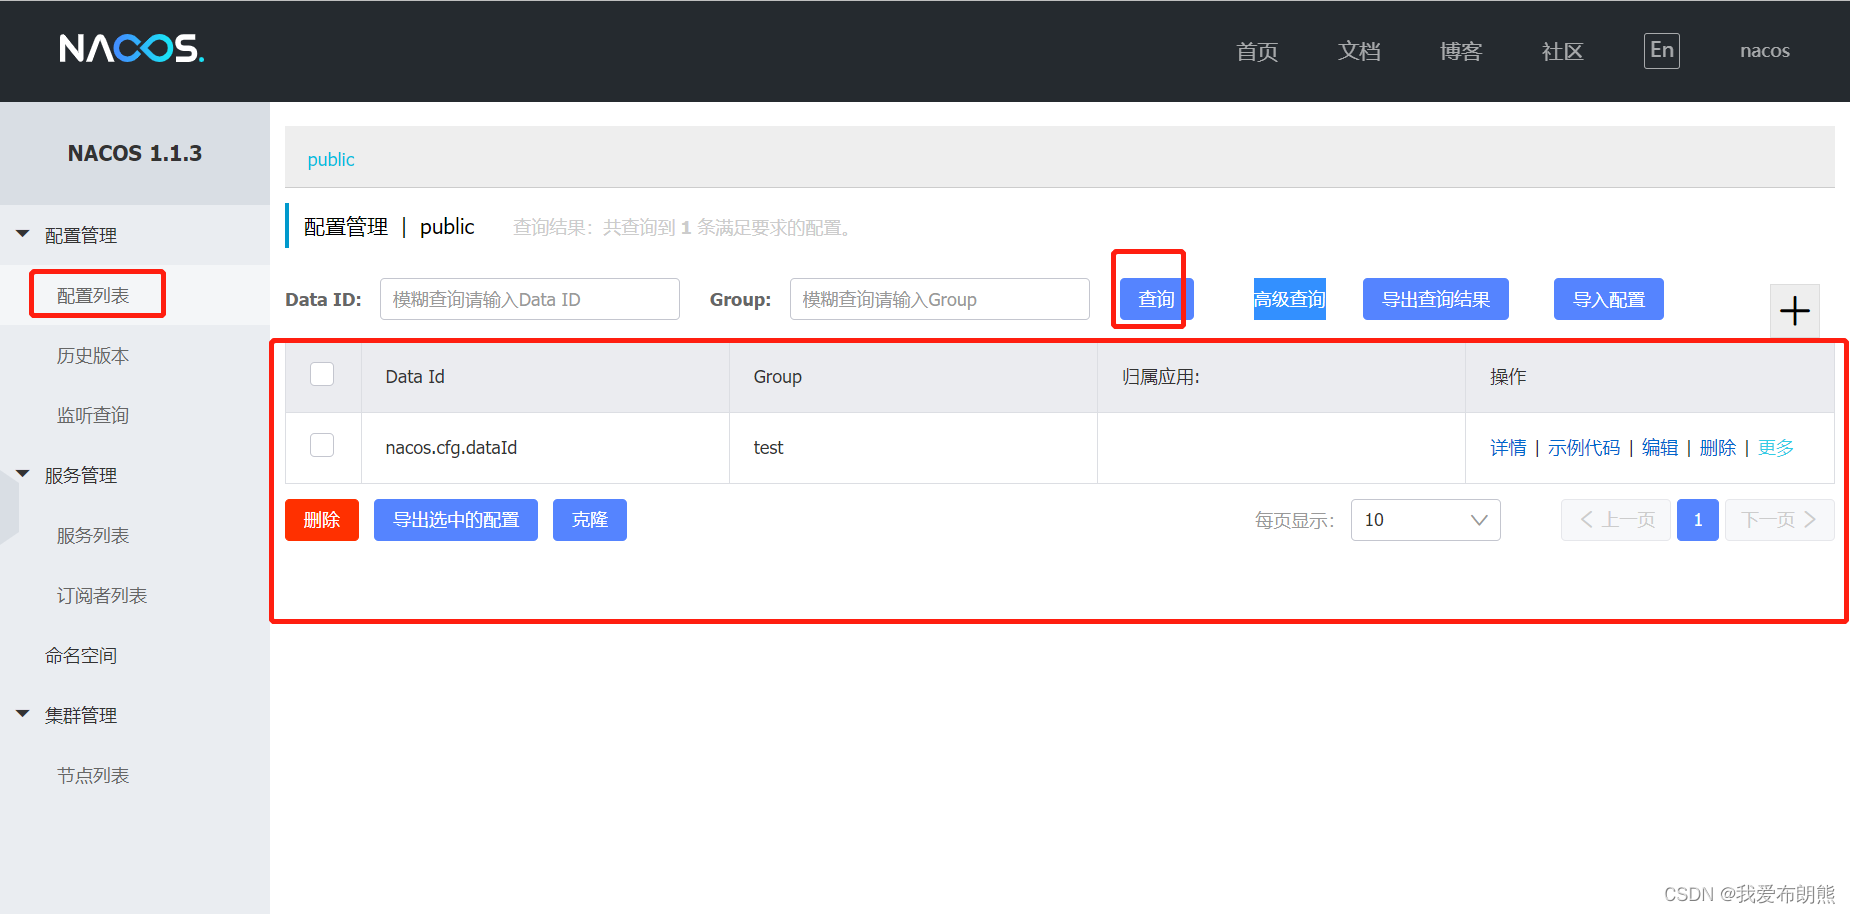
Task: Open the page size dropdown showing 10
Action: (x=1425, y=520)
